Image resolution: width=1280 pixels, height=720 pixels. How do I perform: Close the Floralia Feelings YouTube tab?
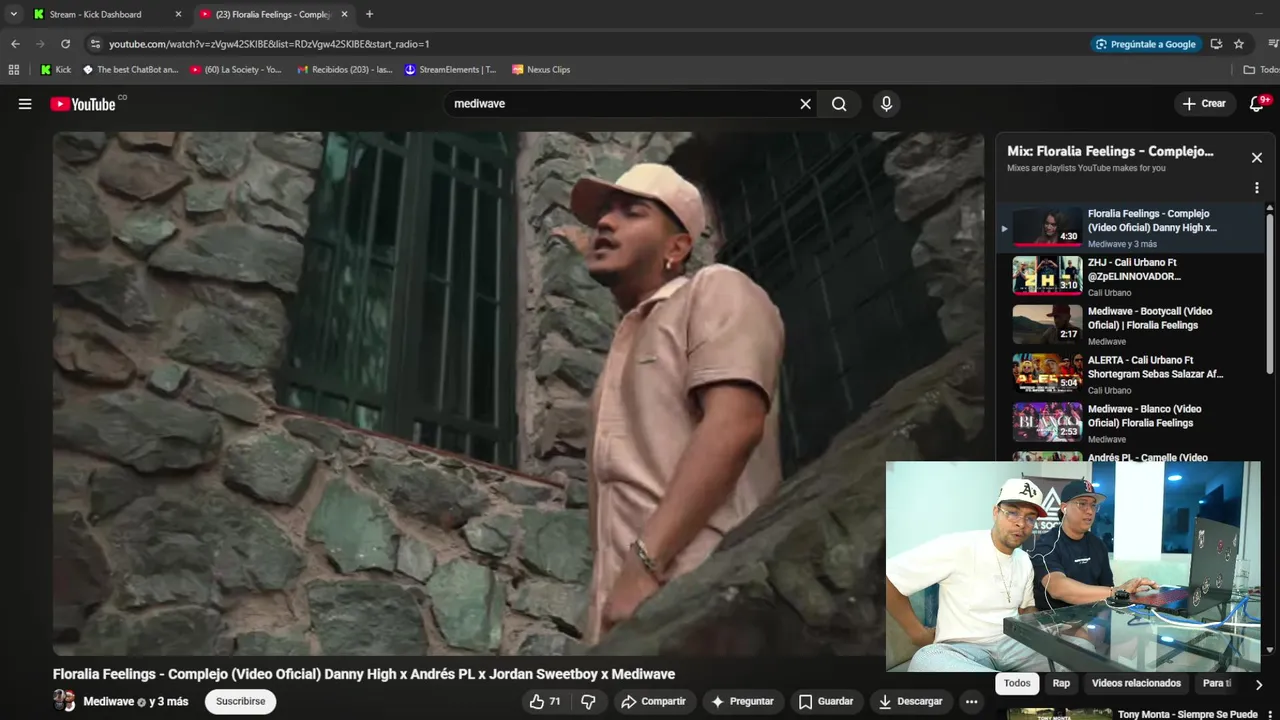click(x=344, y=14)
